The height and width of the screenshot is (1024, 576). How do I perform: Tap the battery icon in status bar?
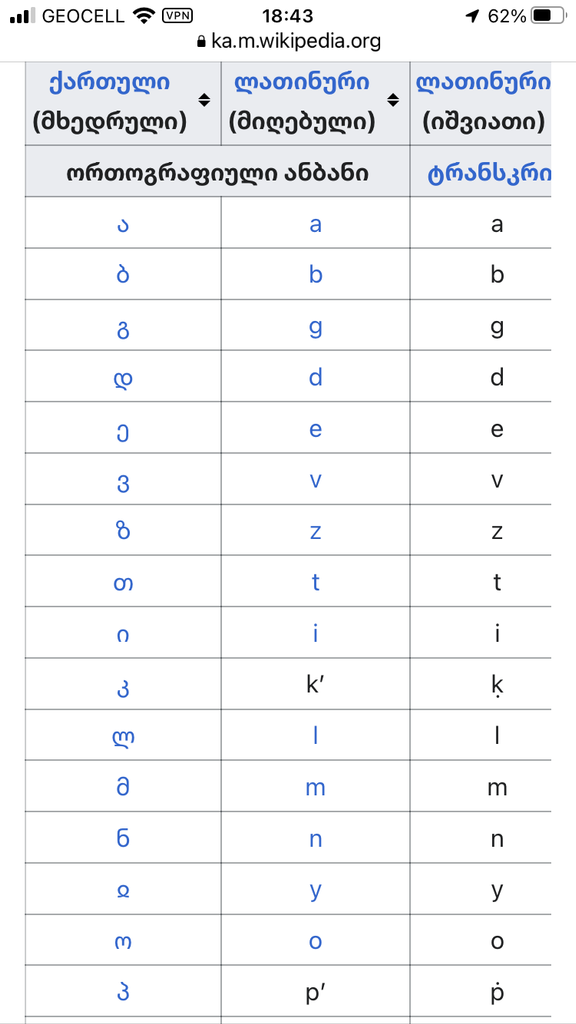(x=550, y=16)
